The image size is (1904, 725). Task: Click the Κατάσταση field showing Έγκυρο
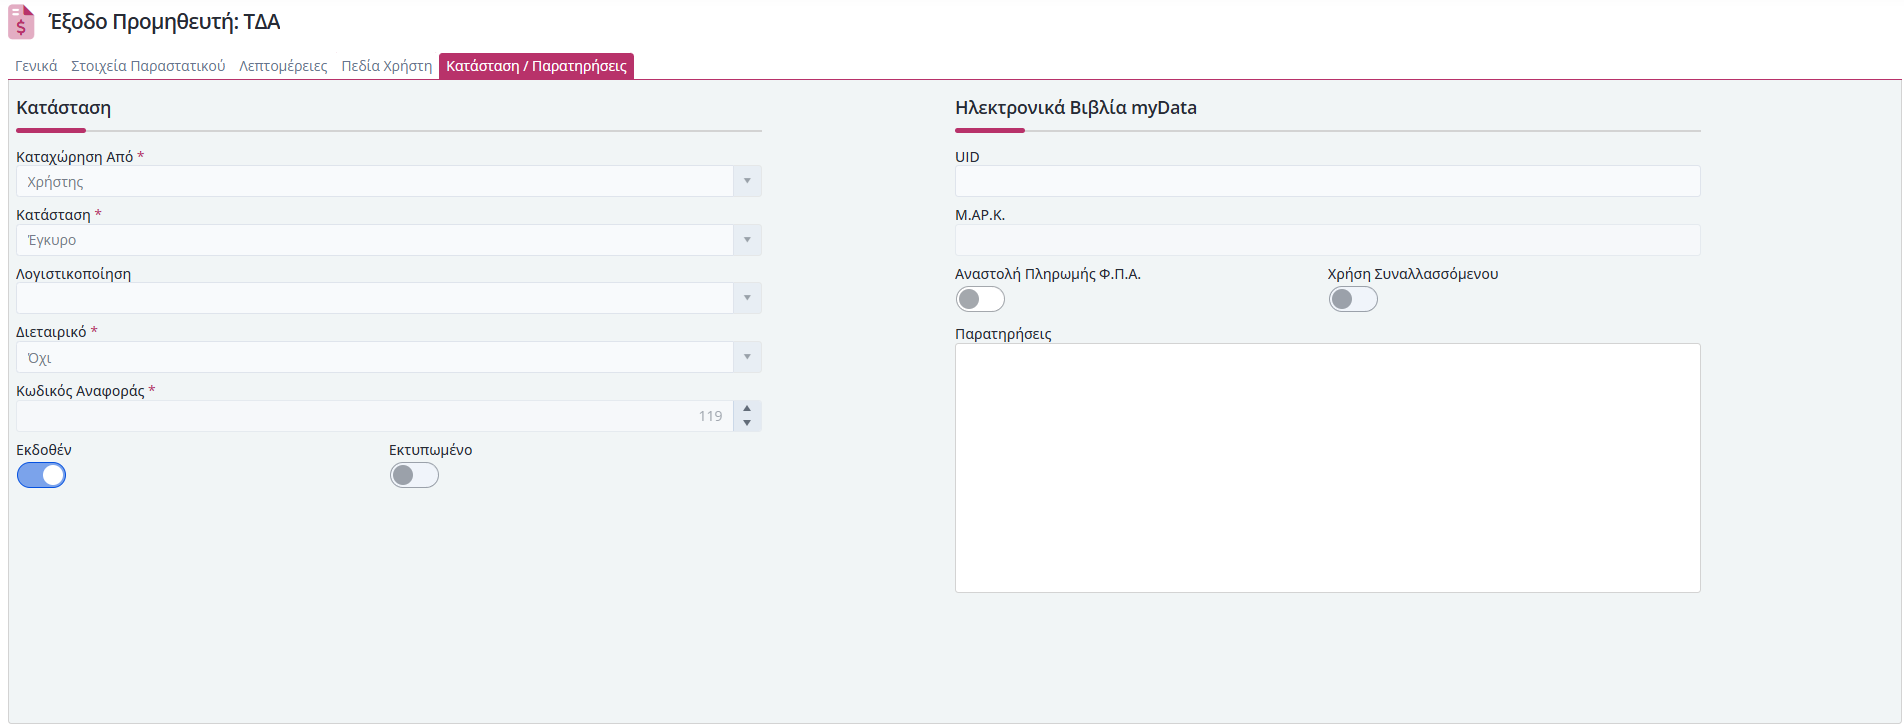(375, 240)
